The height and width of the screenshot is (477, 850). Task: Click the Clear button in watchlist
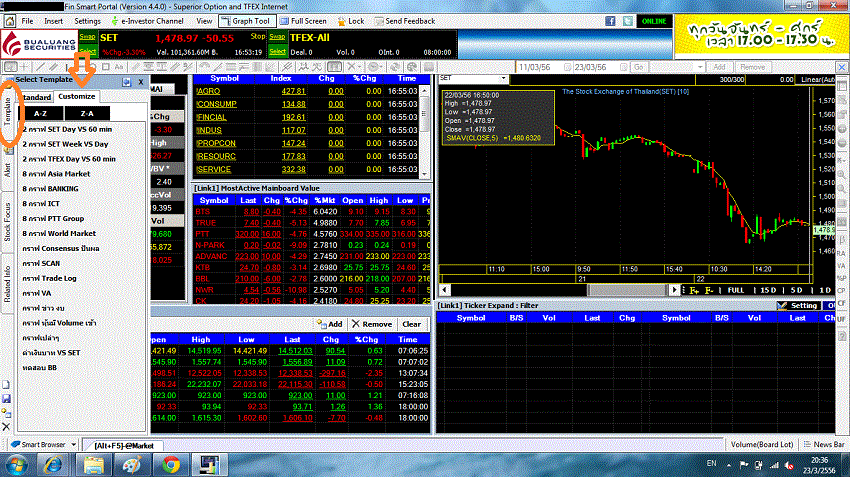click(411, 324)
